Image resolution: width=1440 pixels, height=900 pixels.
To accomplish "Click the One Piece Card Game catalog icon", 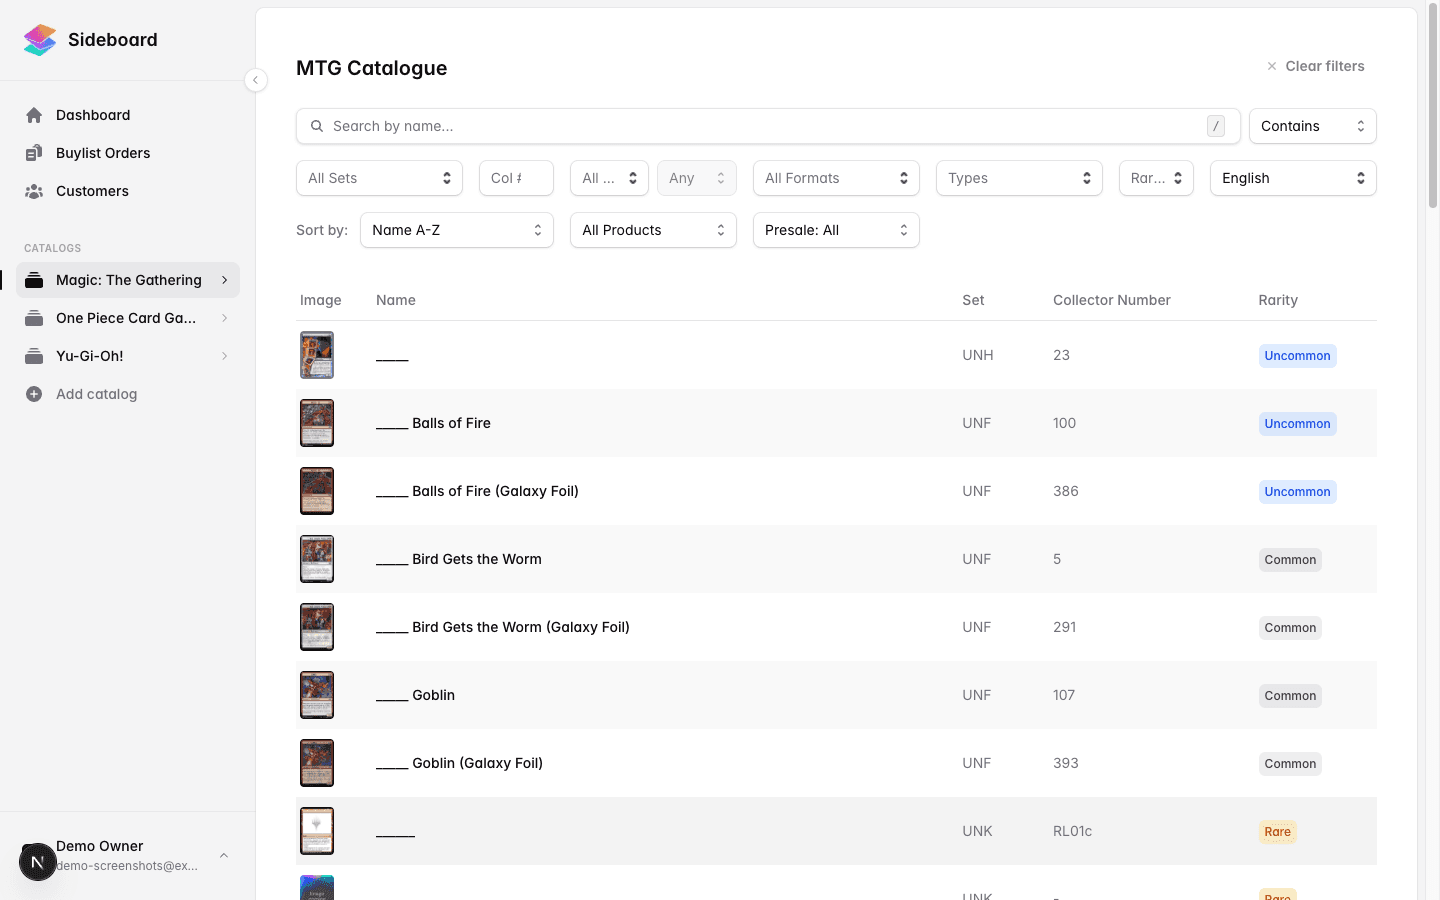I will click(34, 318).
